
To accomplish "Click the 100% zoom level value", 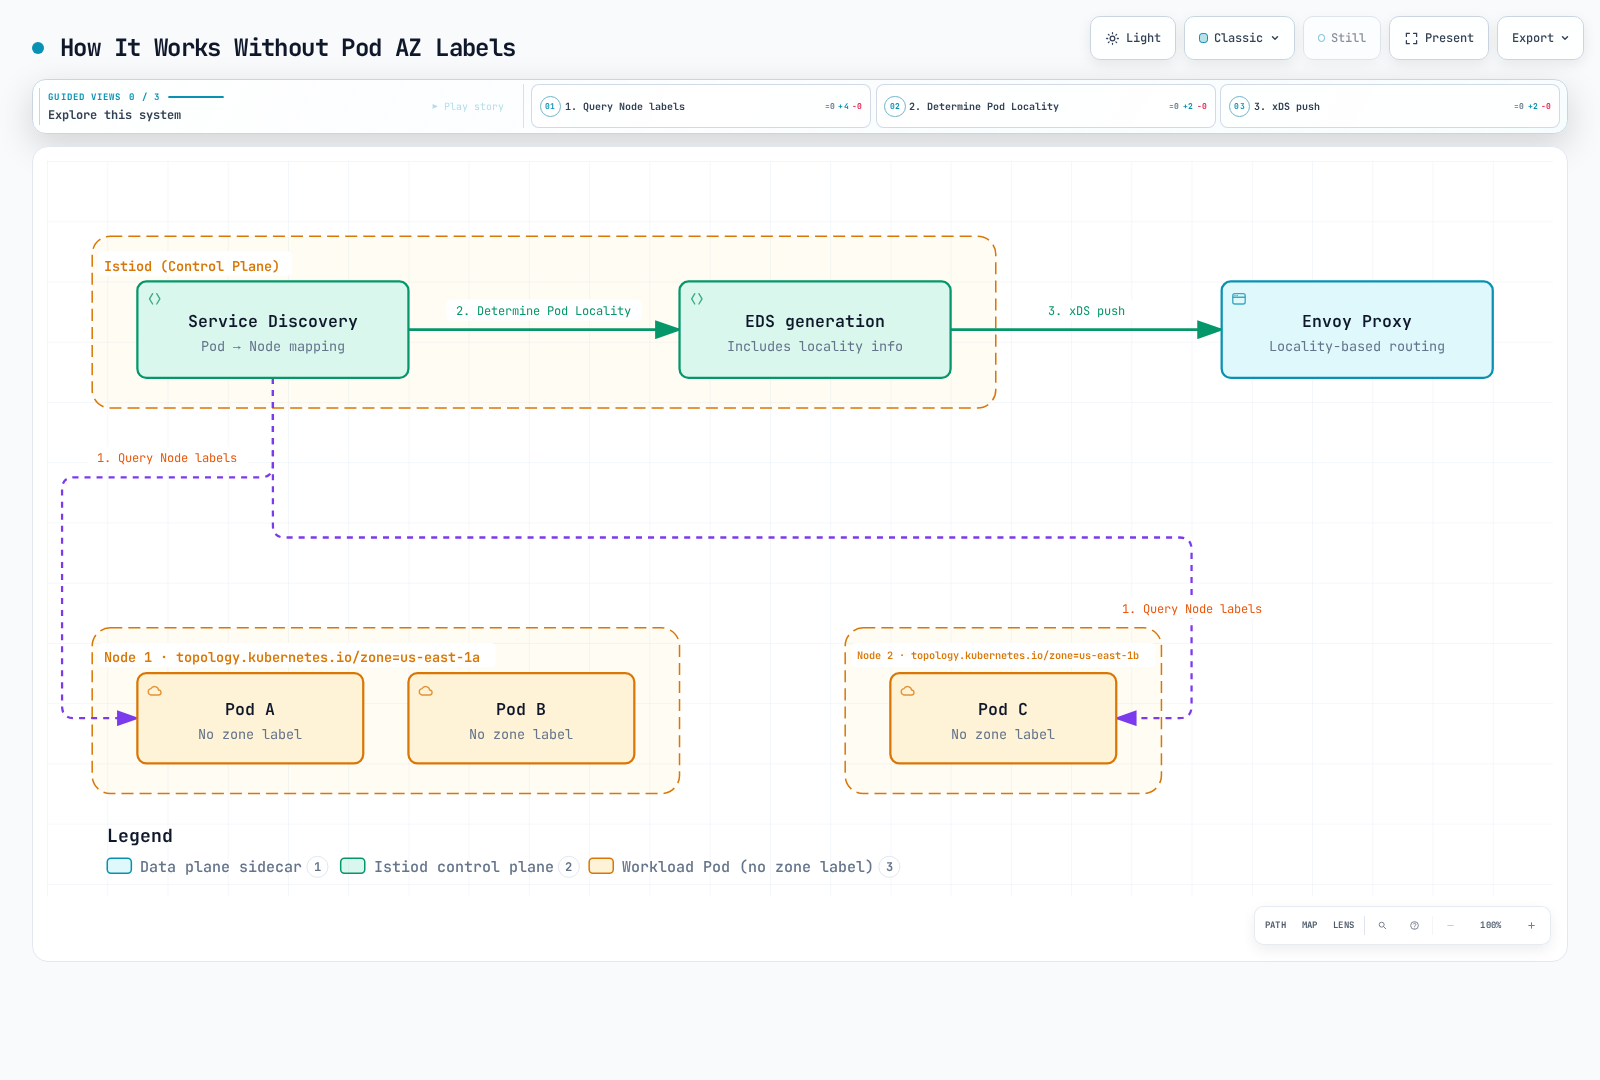I will point(1491,926).
